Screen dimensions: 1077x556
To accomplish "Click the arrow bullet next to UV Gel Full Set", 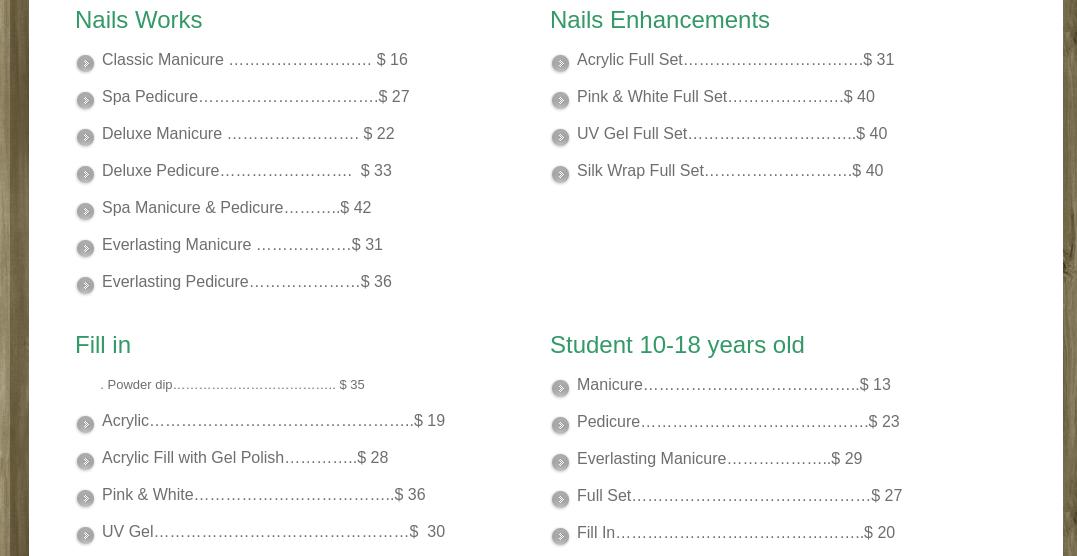I will click(561, 137).
